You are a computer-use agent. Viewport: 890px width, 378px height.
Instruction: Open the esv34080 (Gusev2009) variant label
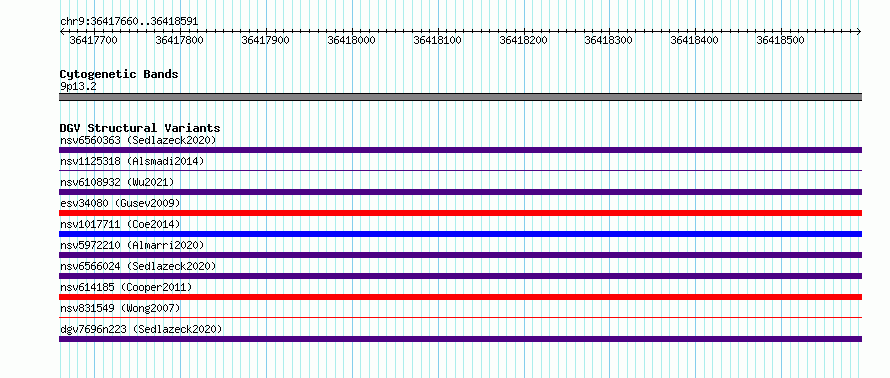point(120,203)
